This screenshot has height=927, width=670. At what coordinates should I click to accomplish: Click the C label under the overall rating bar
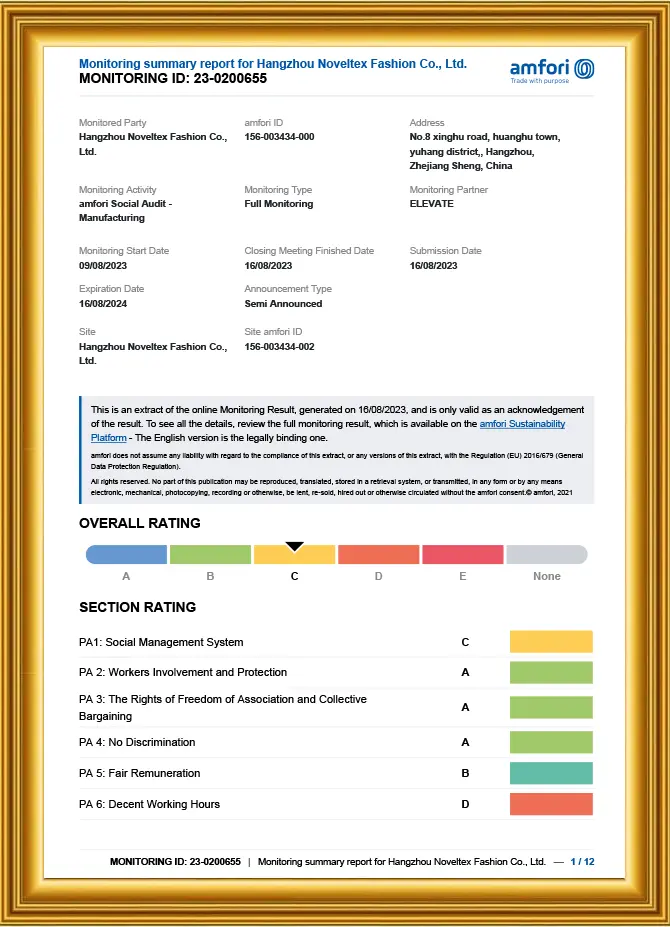pos(294,576)
